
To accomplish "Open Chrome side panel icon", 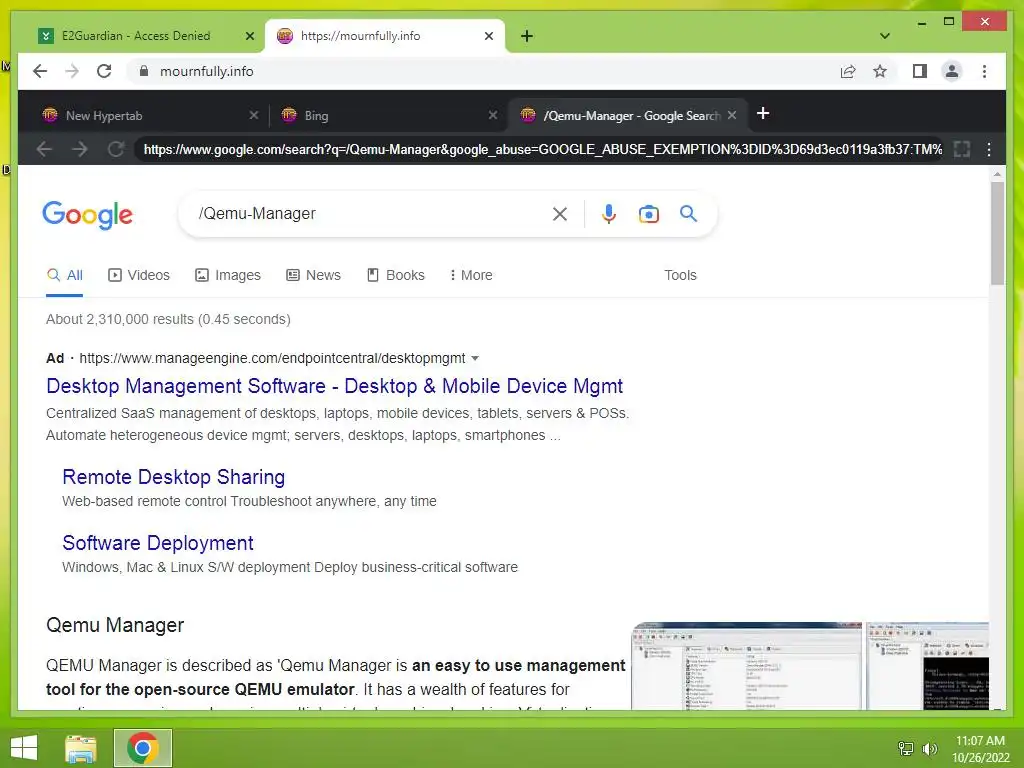I will [920, 71].
